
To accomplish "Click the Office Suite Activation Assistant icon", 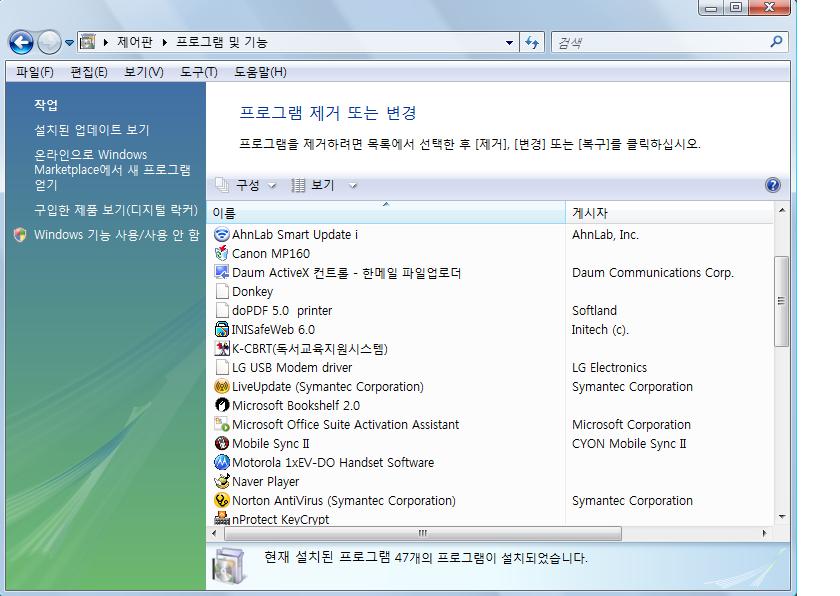I will pos(221,425).
